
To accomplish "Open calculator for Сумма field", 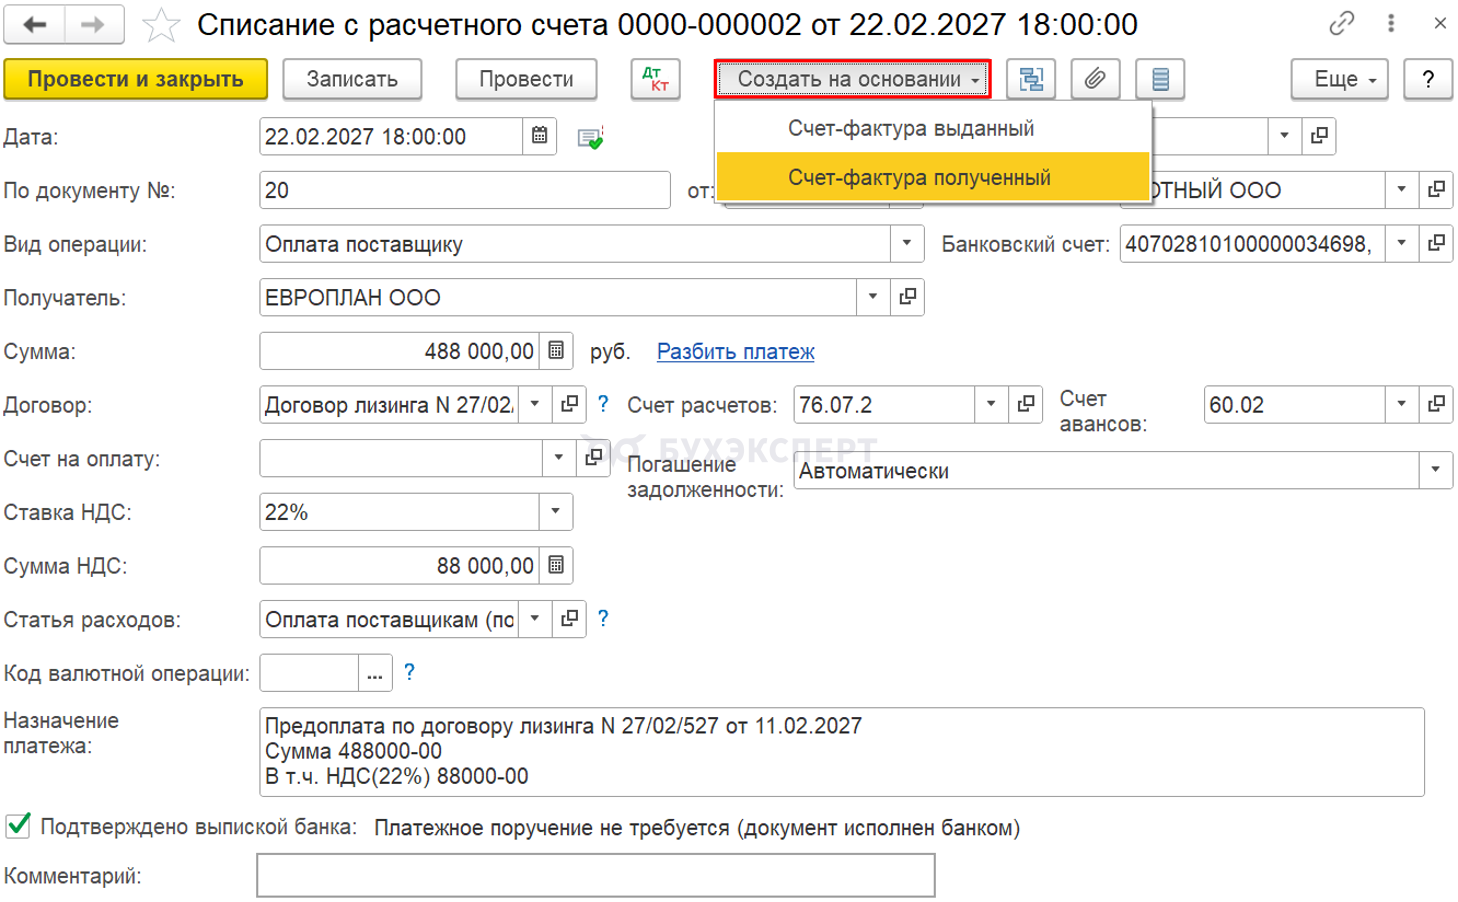I will (556, 351).
